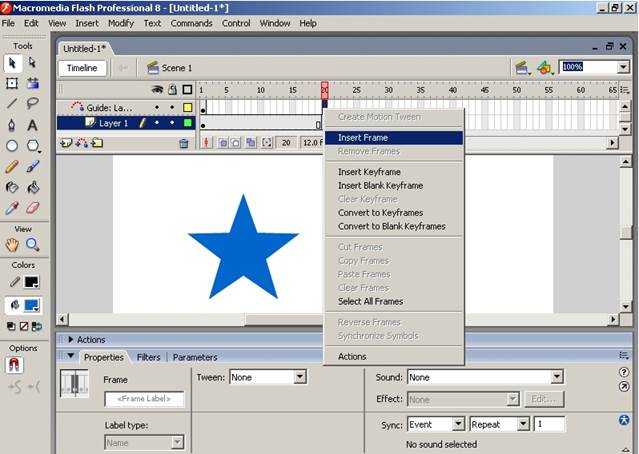Click Show/Hide All Layers eye icon
639x454 pixels.
tap(157, 90)
